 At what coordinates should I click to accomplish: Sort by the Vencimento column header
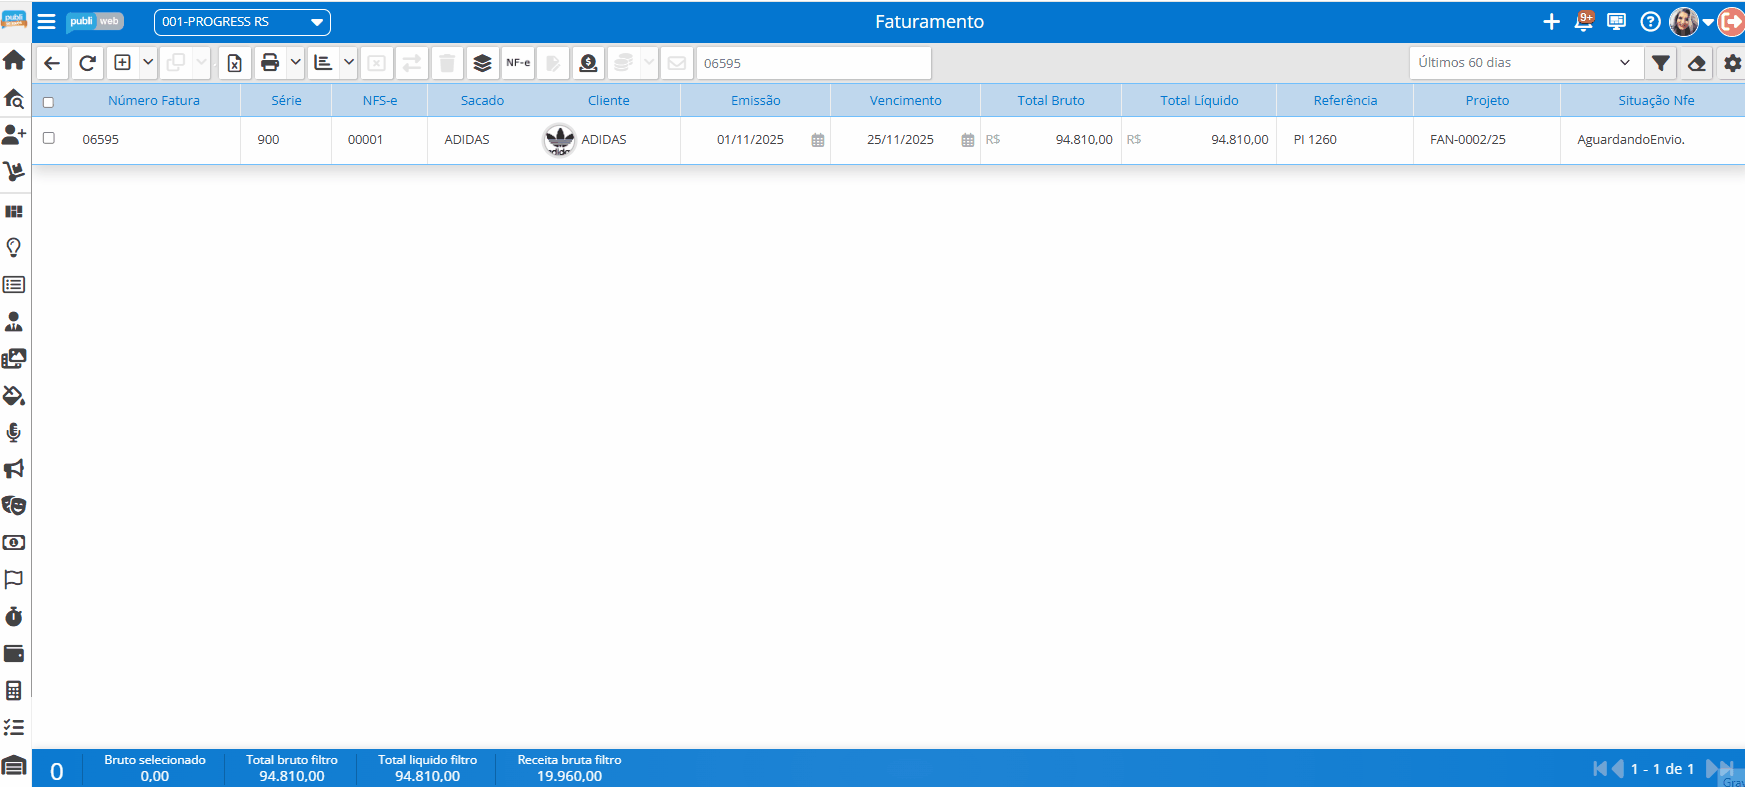coord(905,100)
